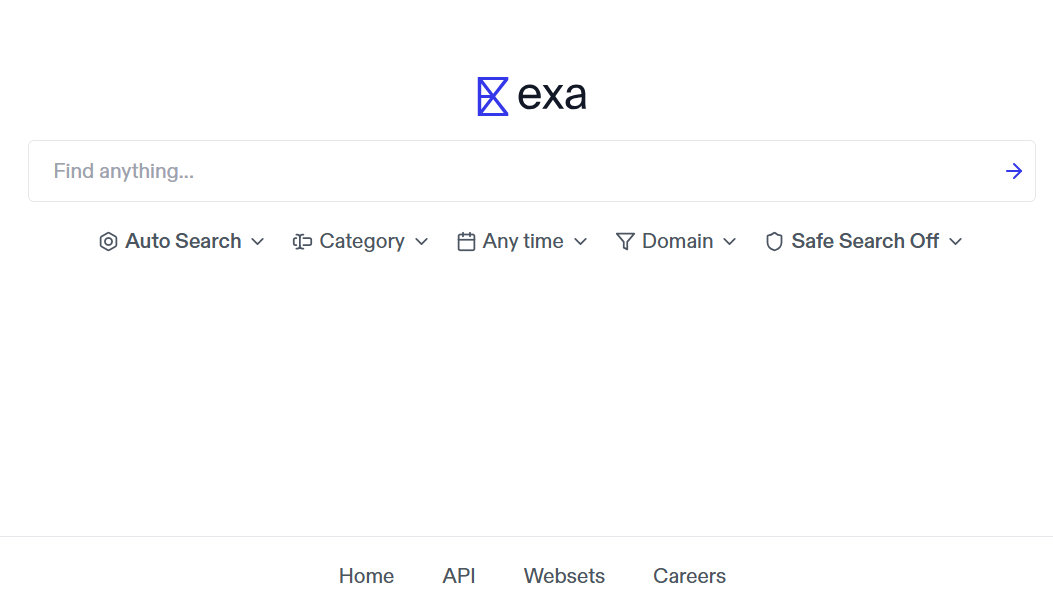
Task: Click inside the Find anything search field
Action: 400,171
